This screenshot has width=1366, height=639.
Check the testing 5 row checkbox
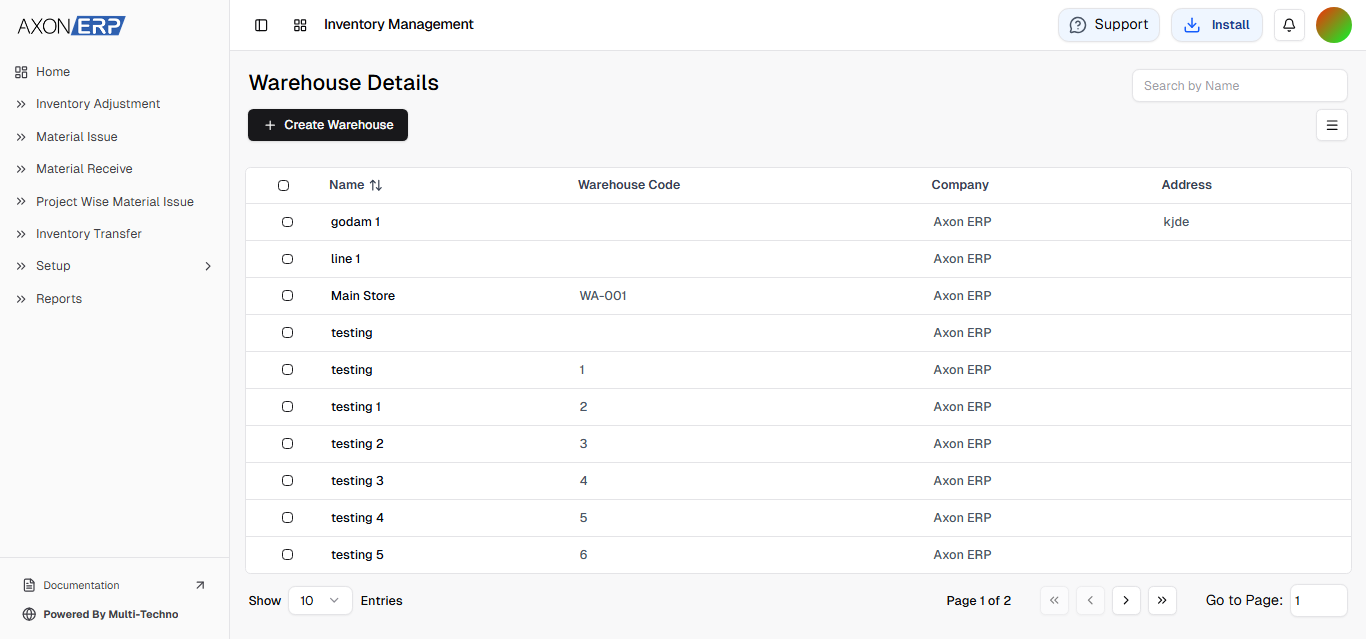287,555
